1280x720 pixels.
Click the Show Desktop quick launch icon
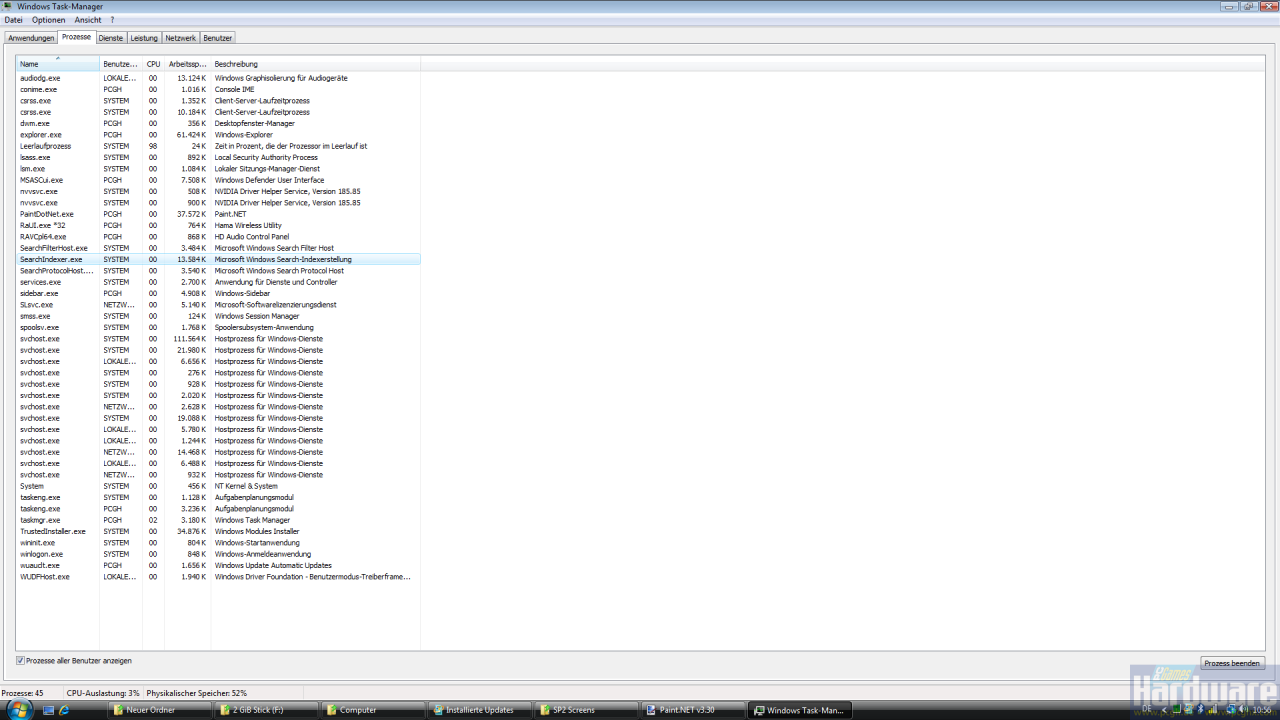click(48, 710)
